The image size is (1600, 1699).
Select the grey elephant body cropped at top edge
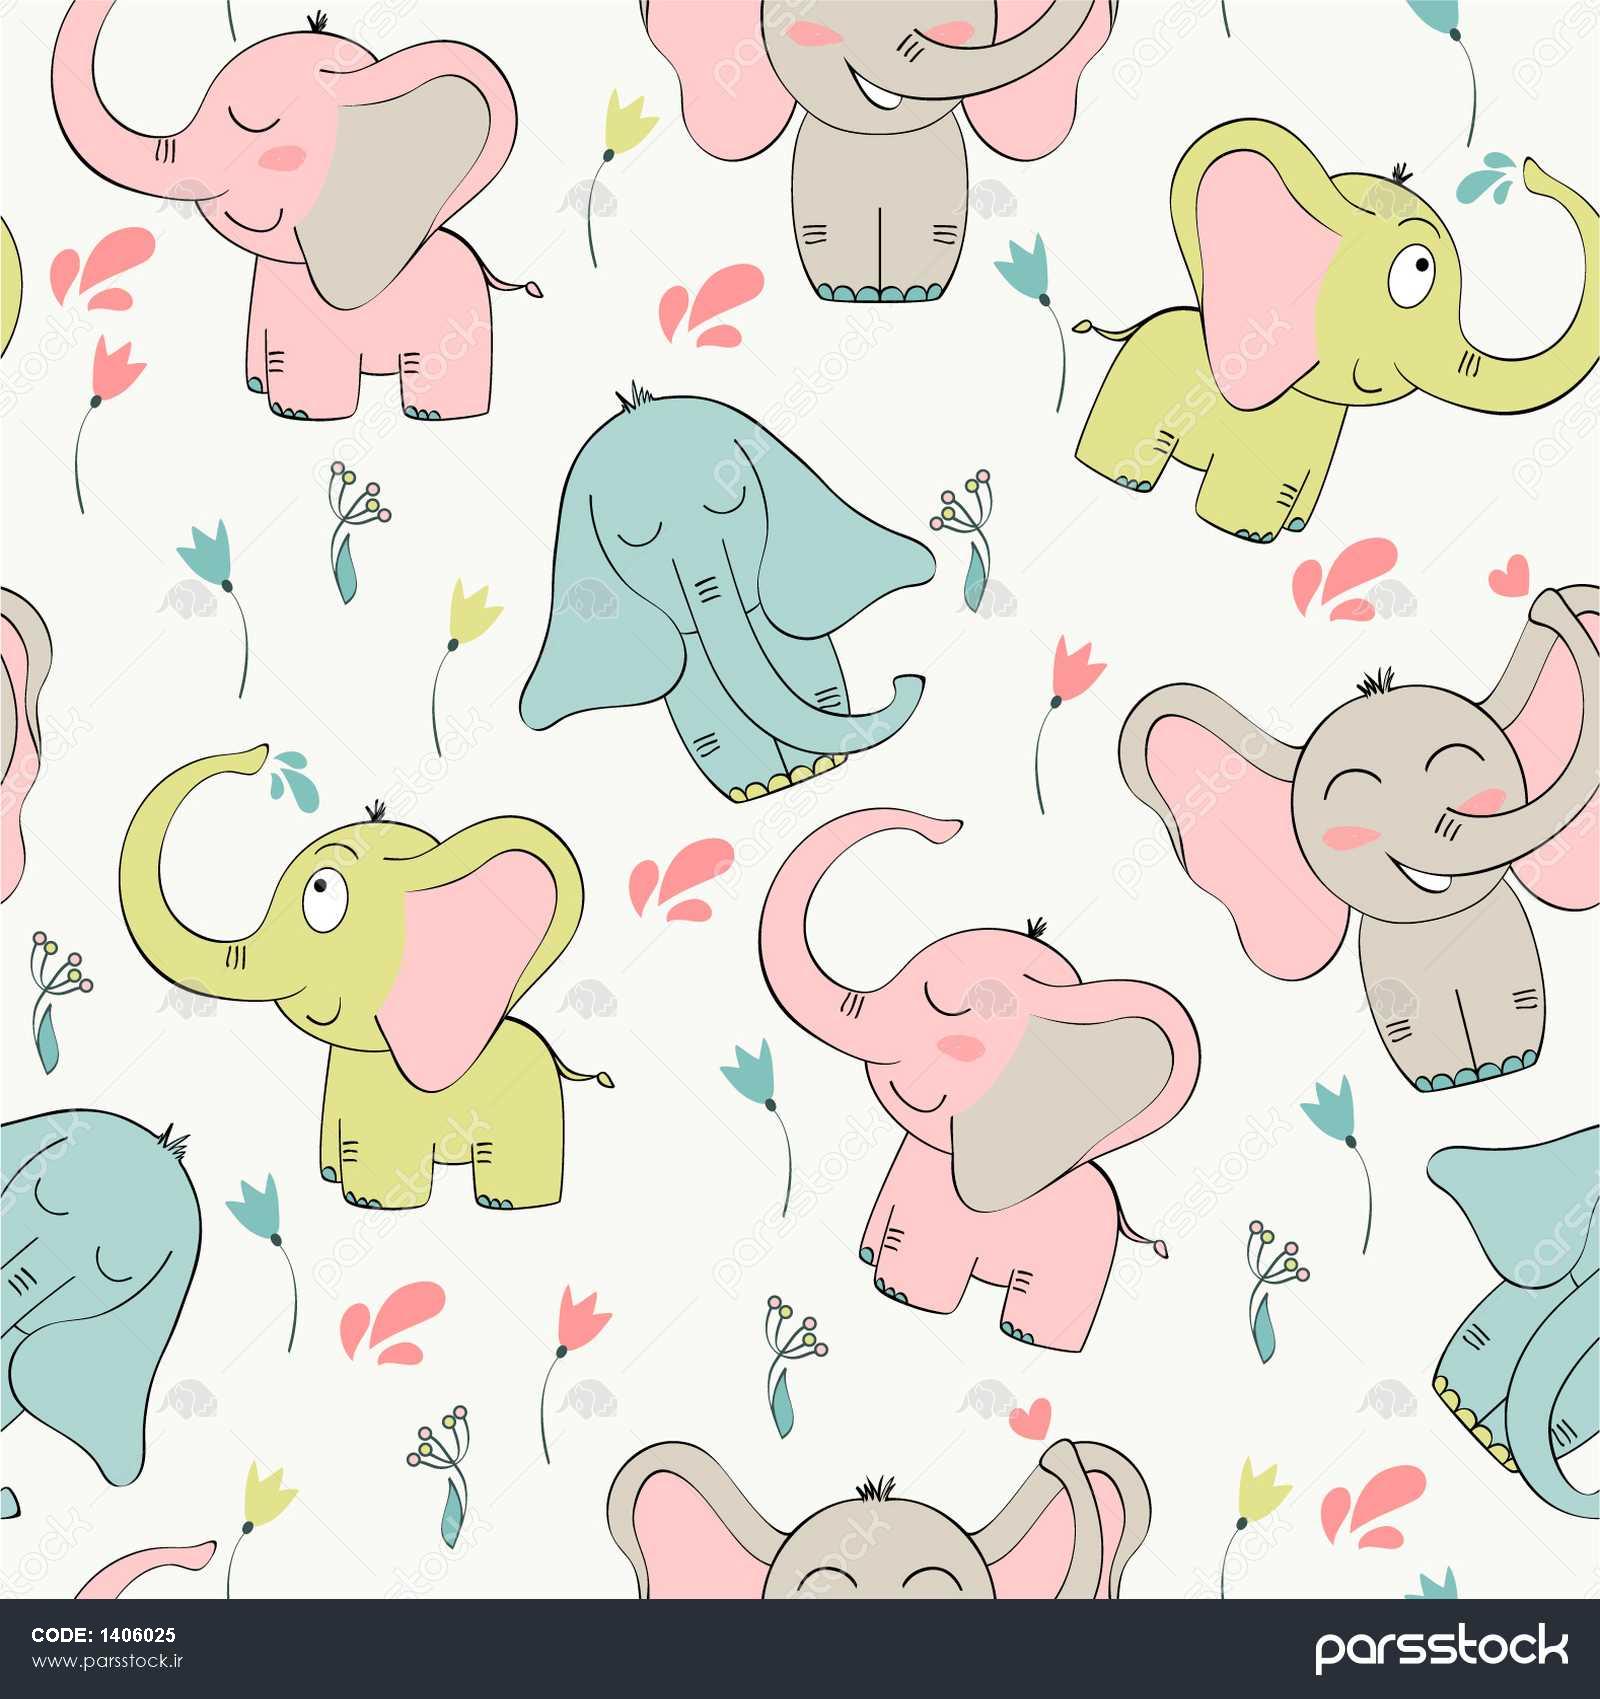[x=880, y=150]
